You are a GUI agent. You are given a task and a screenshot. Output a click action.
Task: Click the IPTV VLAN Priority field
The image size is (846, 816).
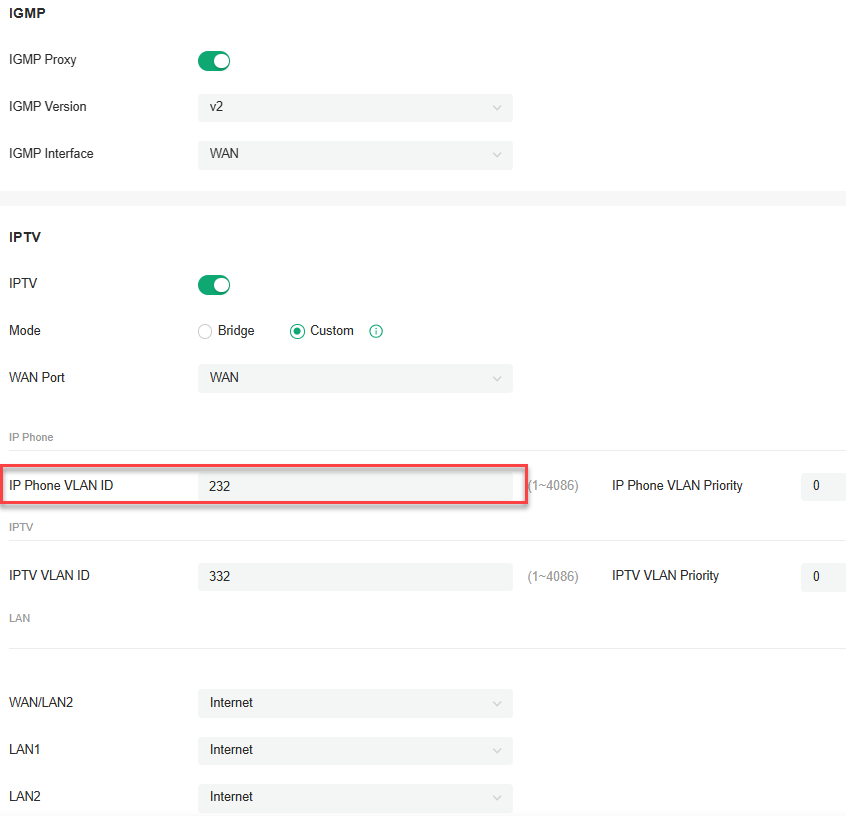point(823,577)
